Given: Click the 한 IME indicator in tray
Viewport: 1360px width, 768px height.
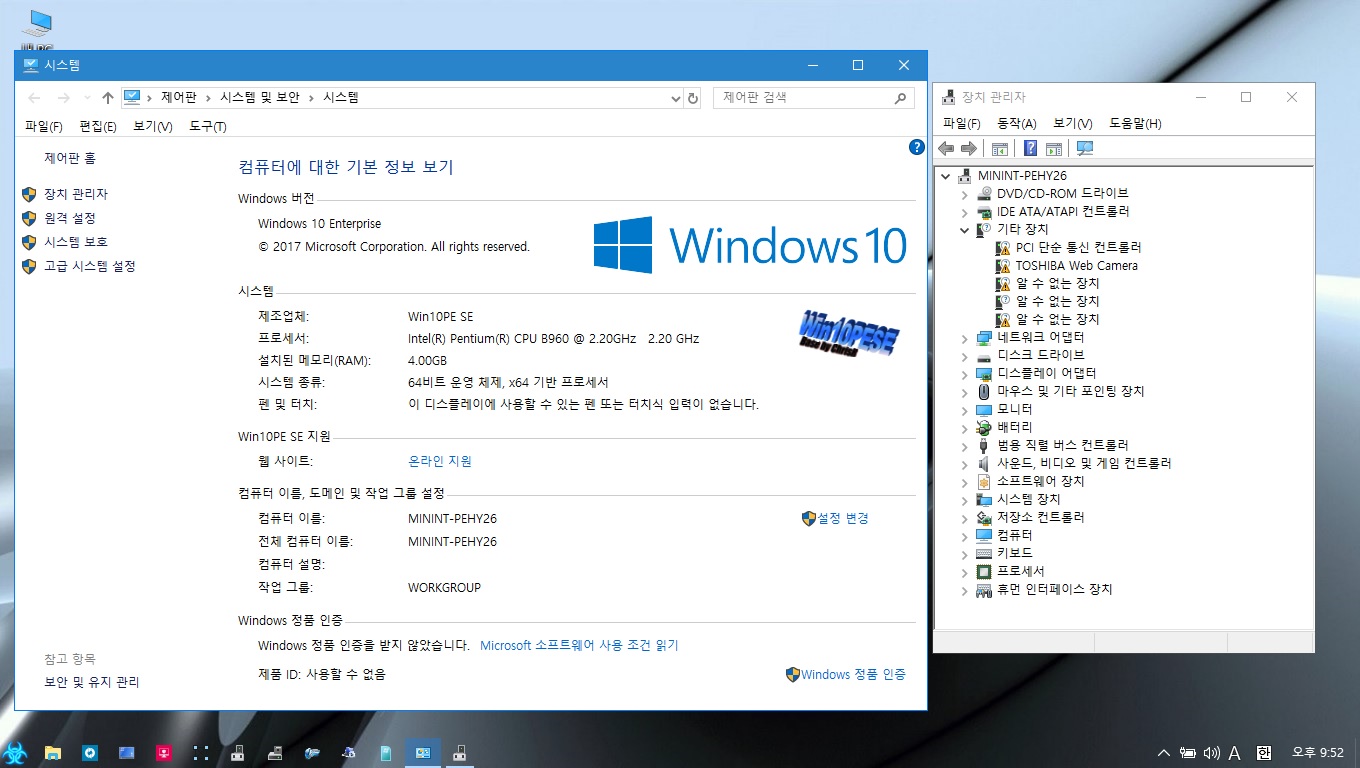Looking at the screenshot, I should 1264,753.
